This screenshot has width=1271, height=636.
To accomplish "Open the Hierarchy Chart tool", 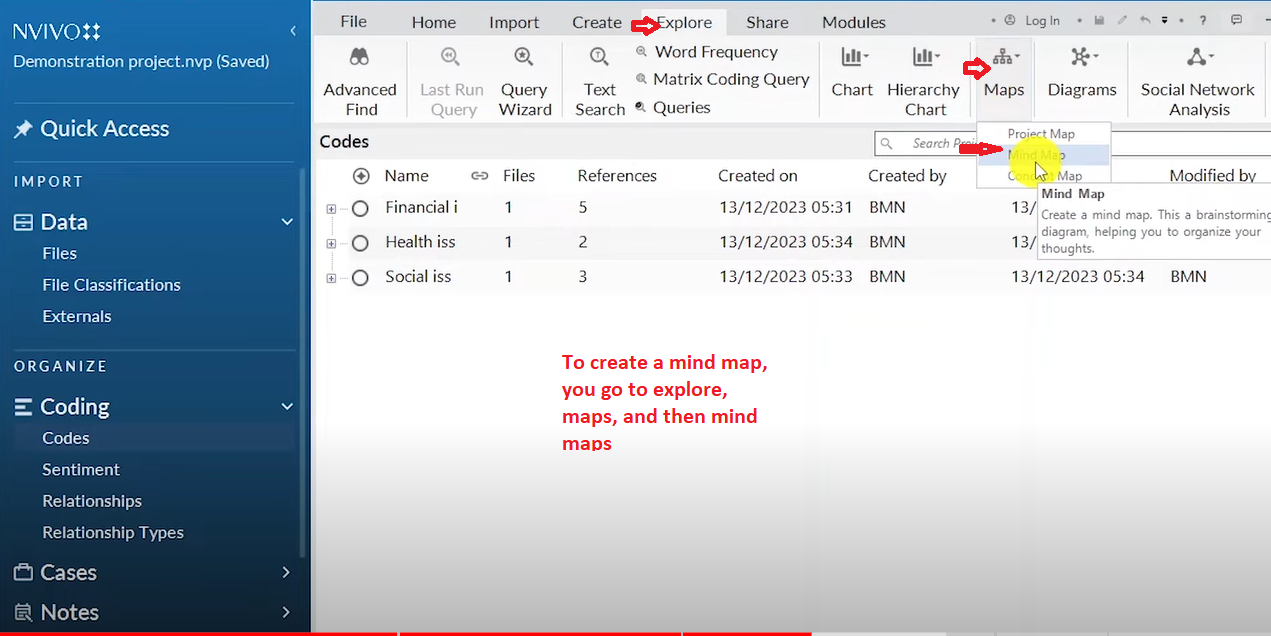I will [923, 81].
